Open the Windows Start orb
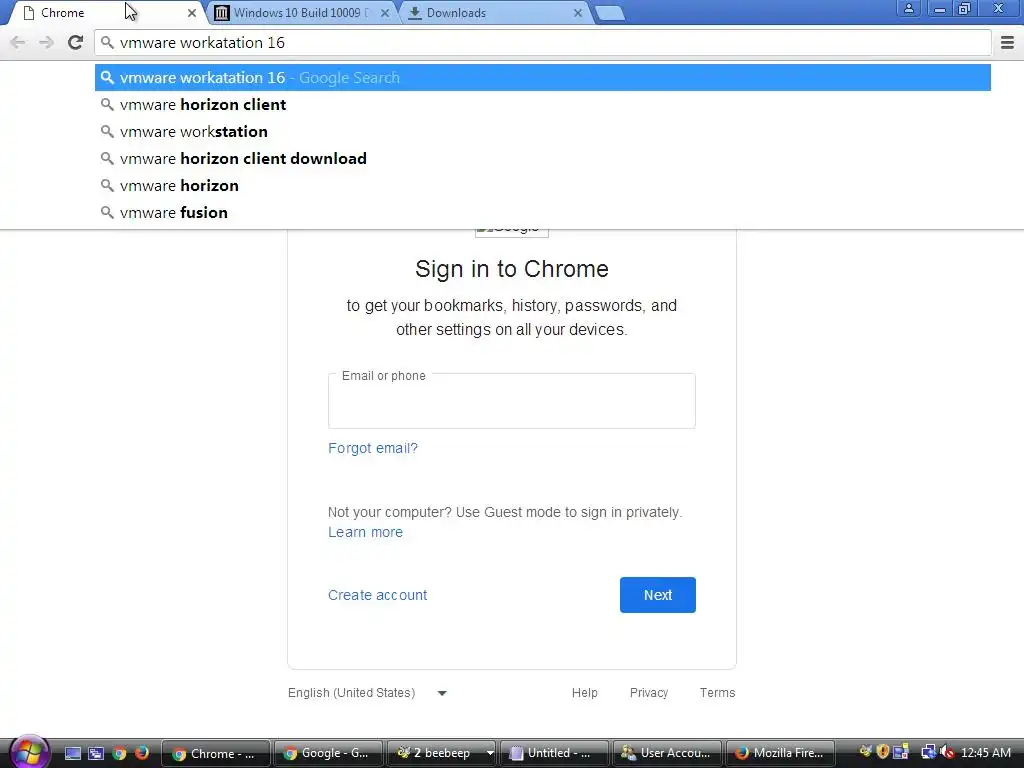This screenshot has width=1024, height=768. [29, 752]
